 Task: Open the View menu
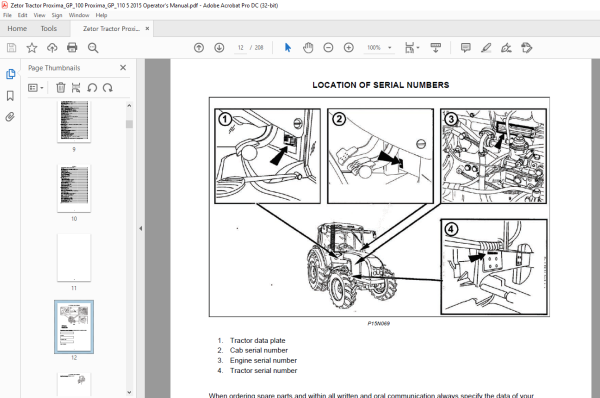click(39, 15)
